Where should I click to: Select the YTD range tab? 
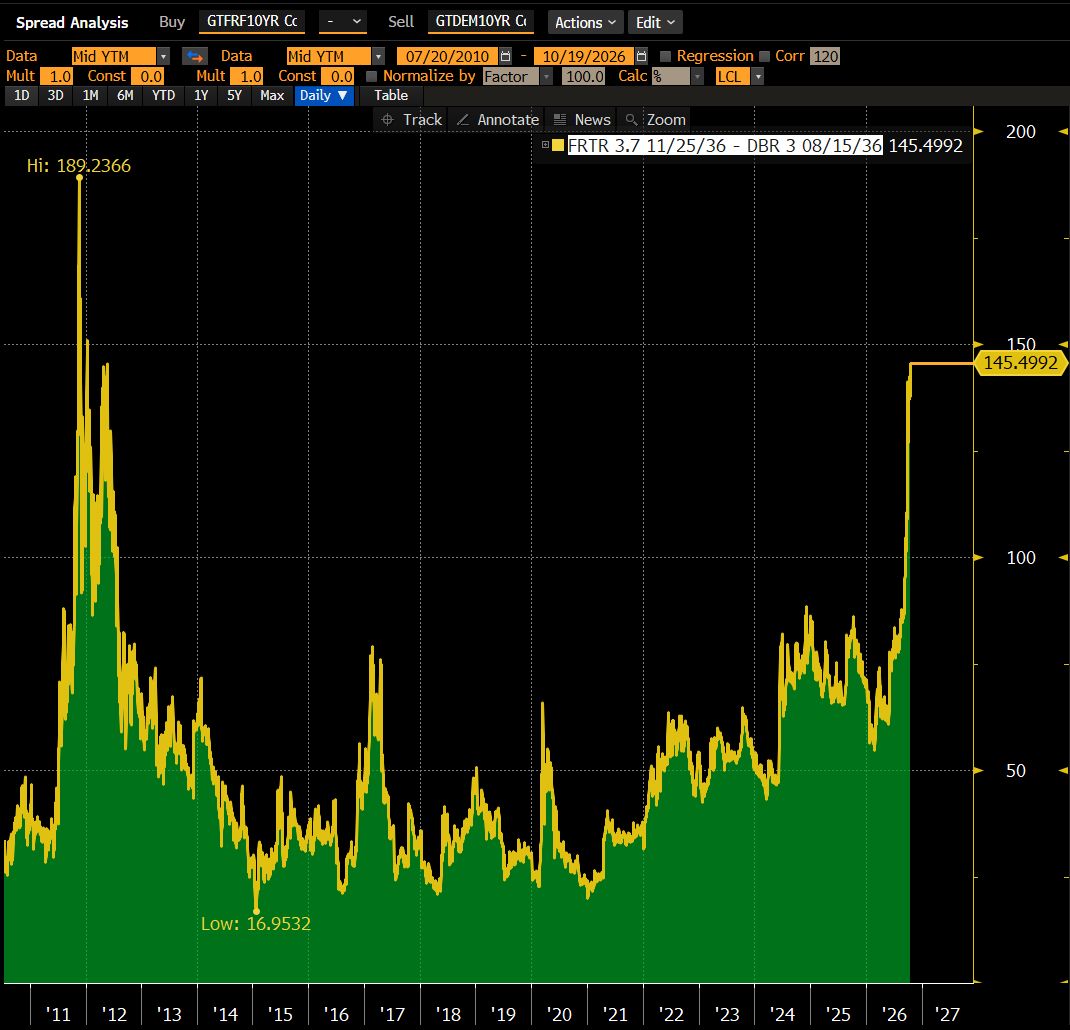163,96
